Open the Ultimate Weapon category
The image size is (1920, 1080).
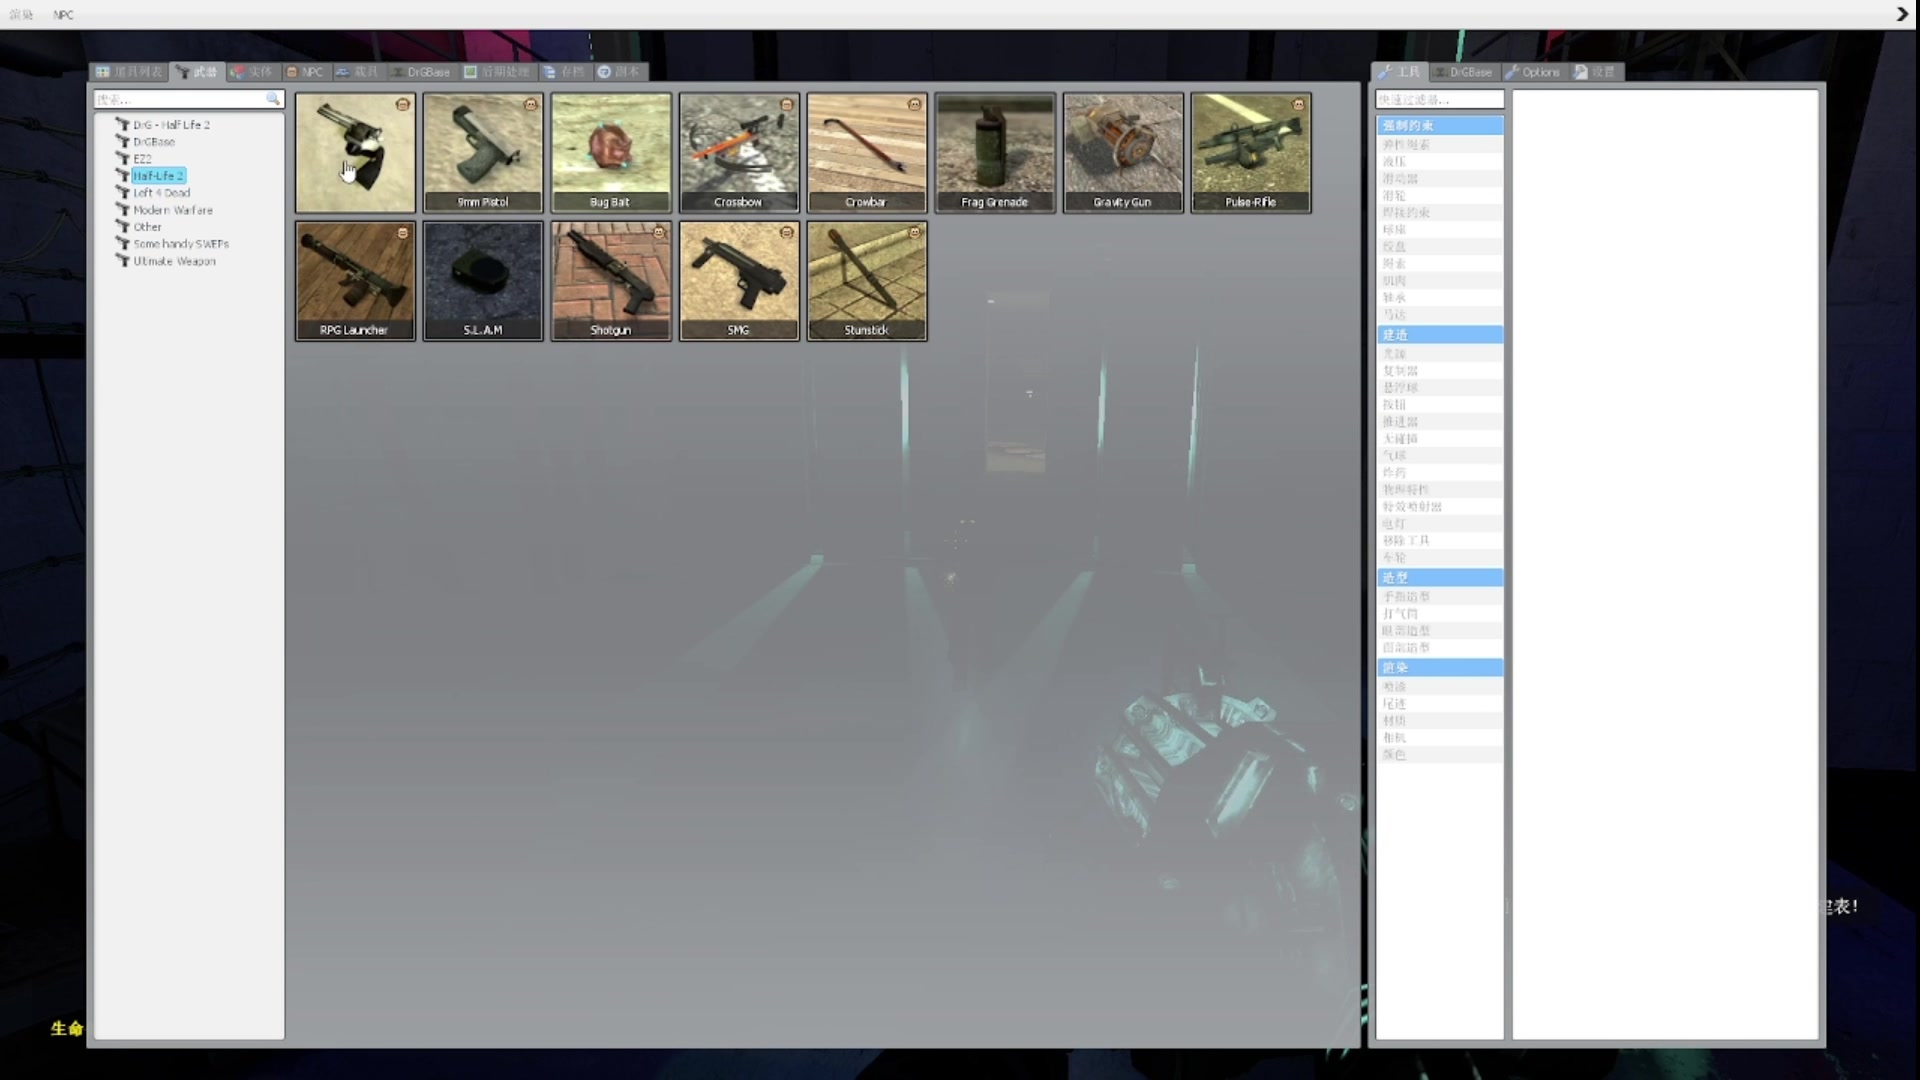click(174, 261)
